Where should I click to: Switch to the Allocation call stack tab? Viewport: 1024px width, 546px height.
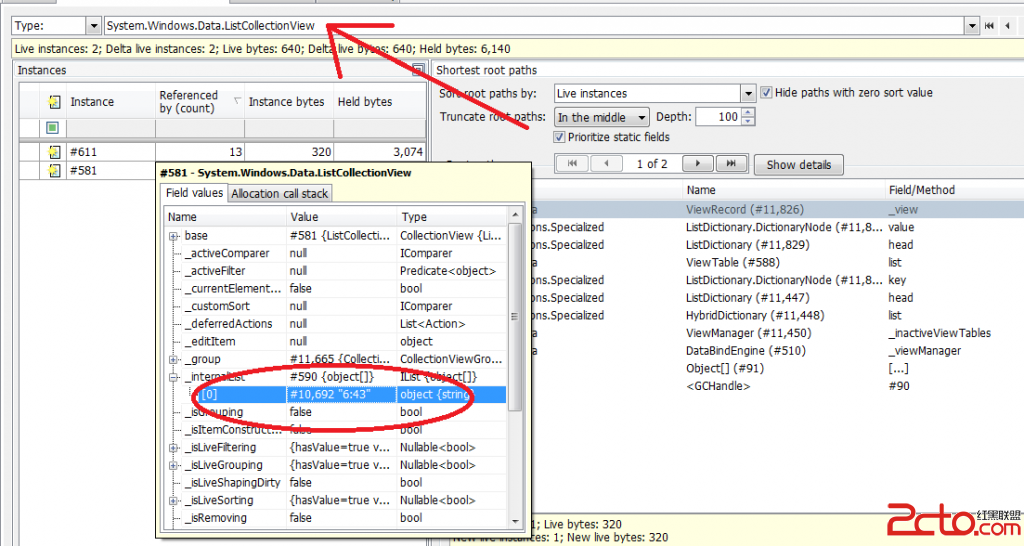(x=279, y=194)
